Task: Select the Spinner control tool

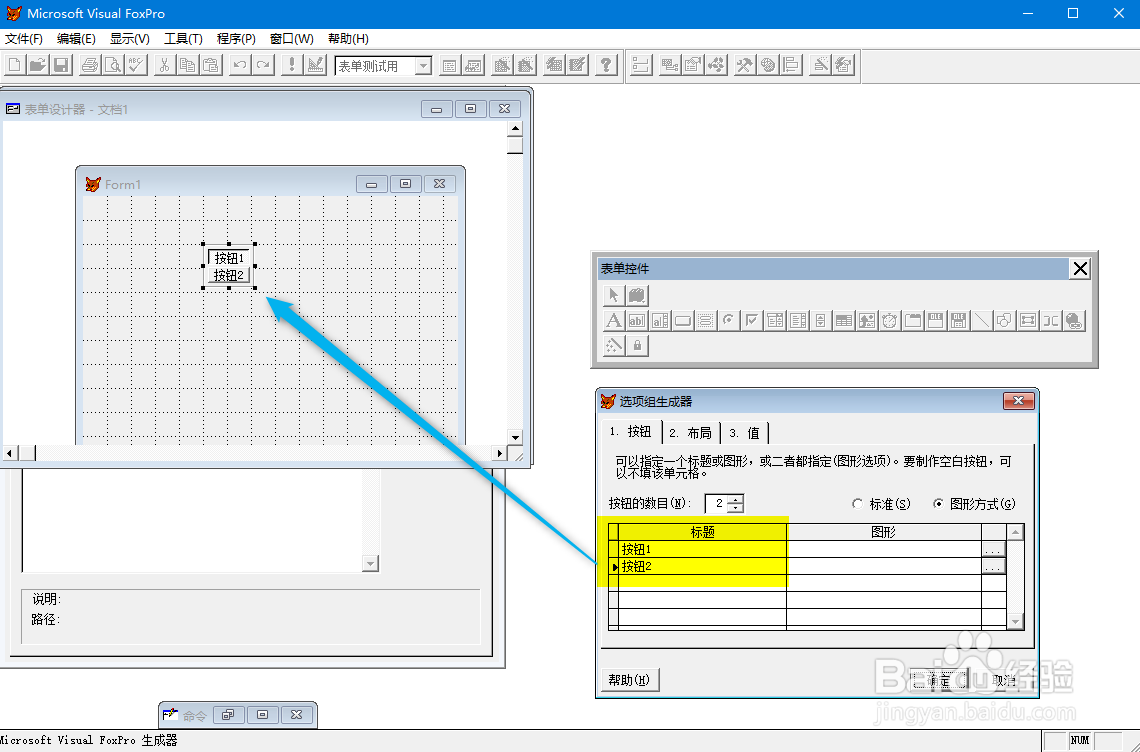Action: 821,321
